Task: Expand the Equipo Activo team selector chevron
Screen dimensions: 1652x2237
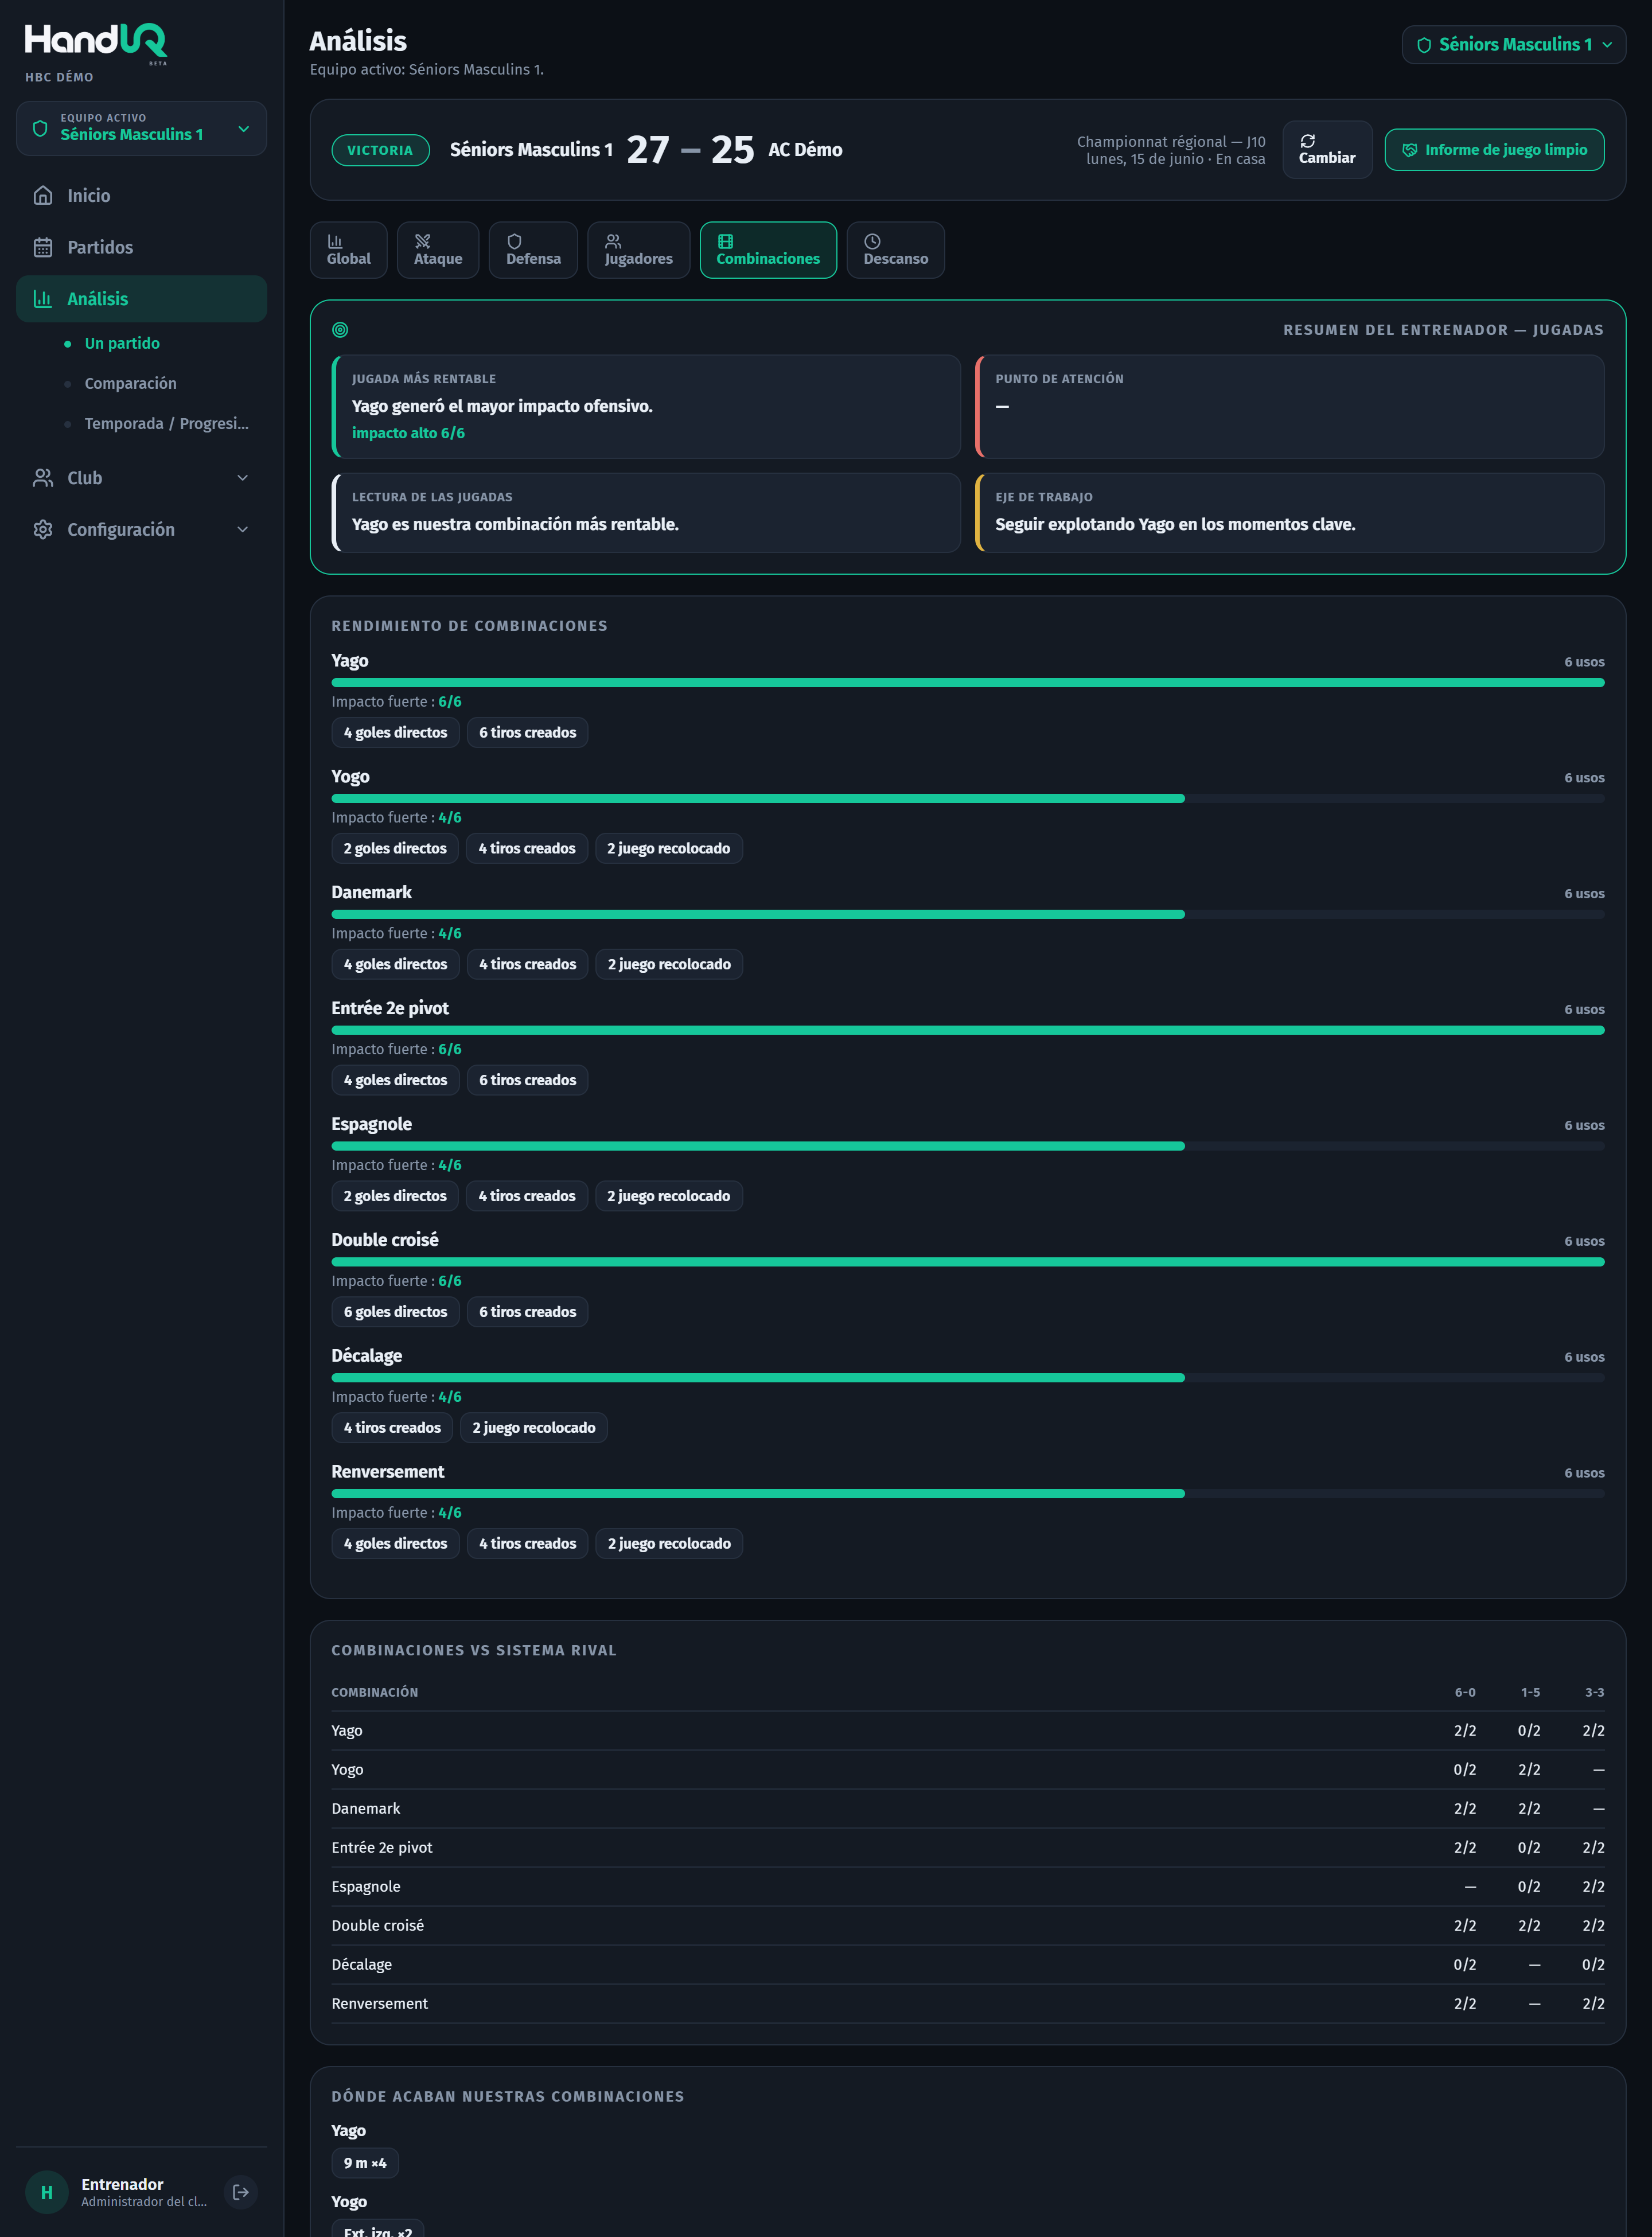Action: pos(243,128)
